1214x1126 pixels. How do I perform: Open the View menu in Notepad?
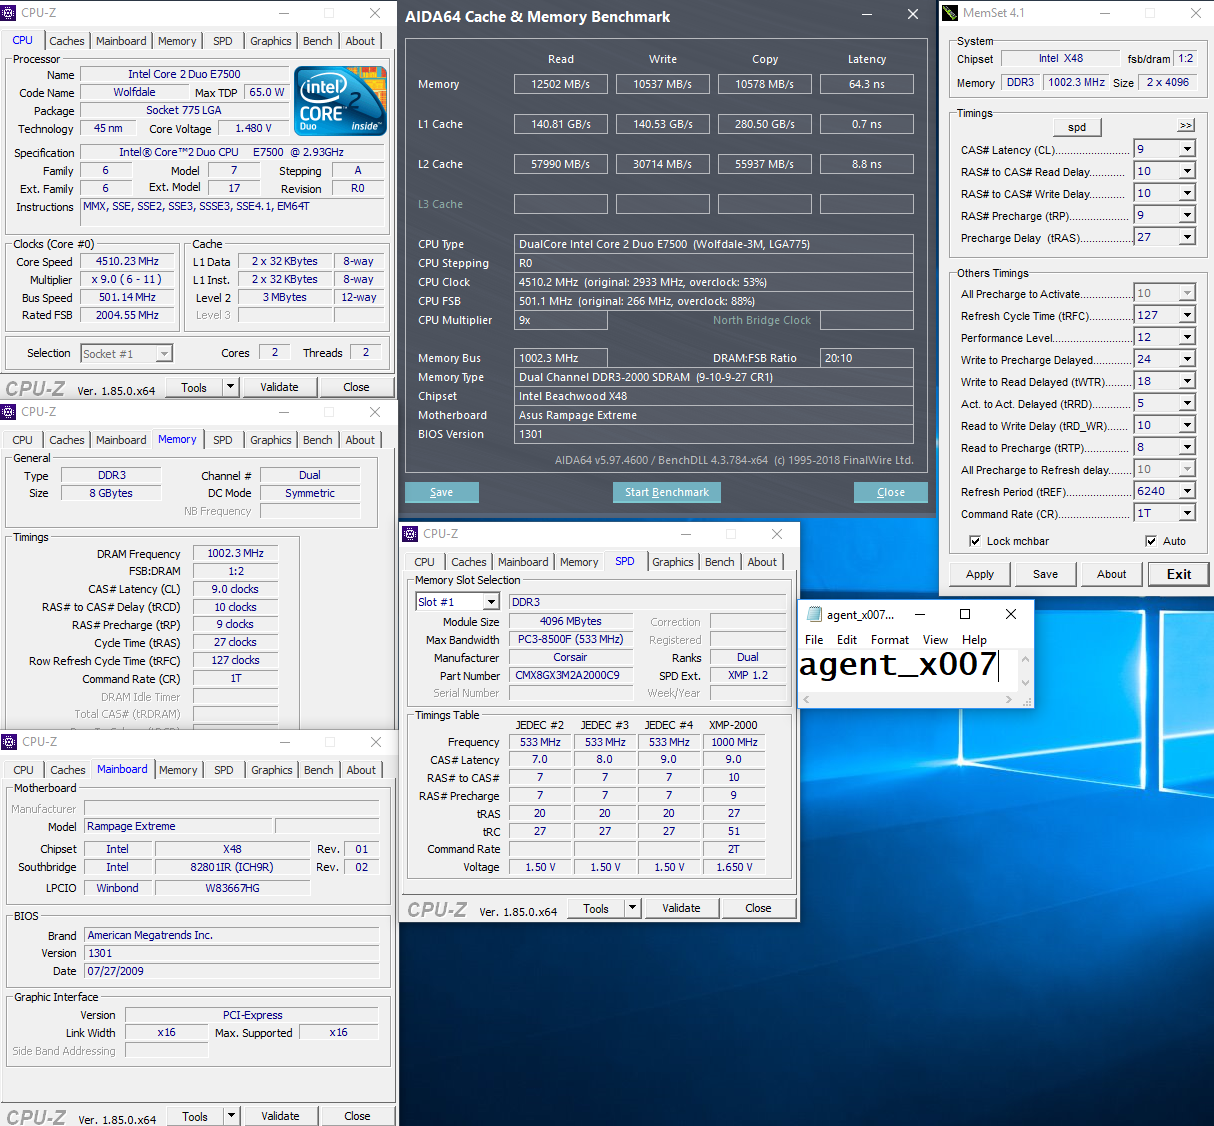[935, 640]
